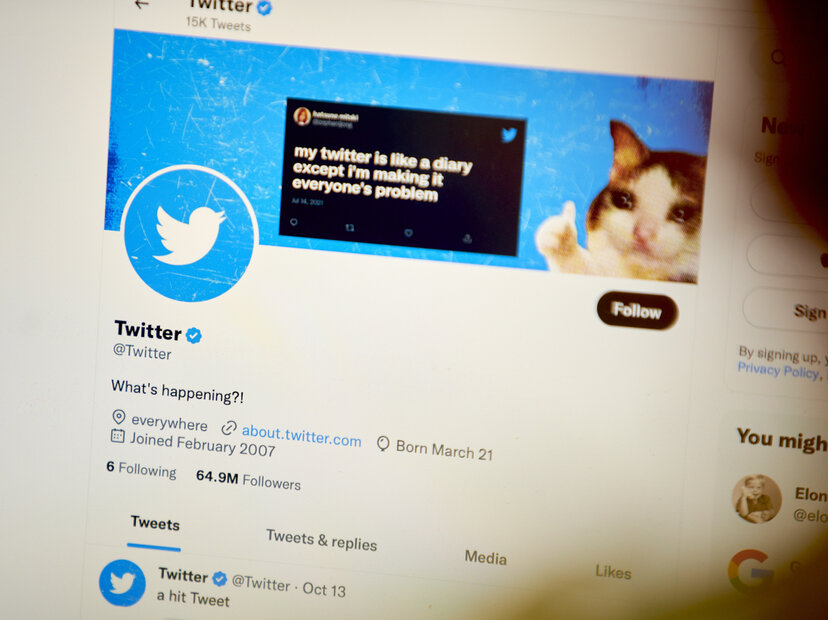Switch to the Media tab
Image resolution: width=828 pixels, height=620 pixels.
[x=485, y=557]
